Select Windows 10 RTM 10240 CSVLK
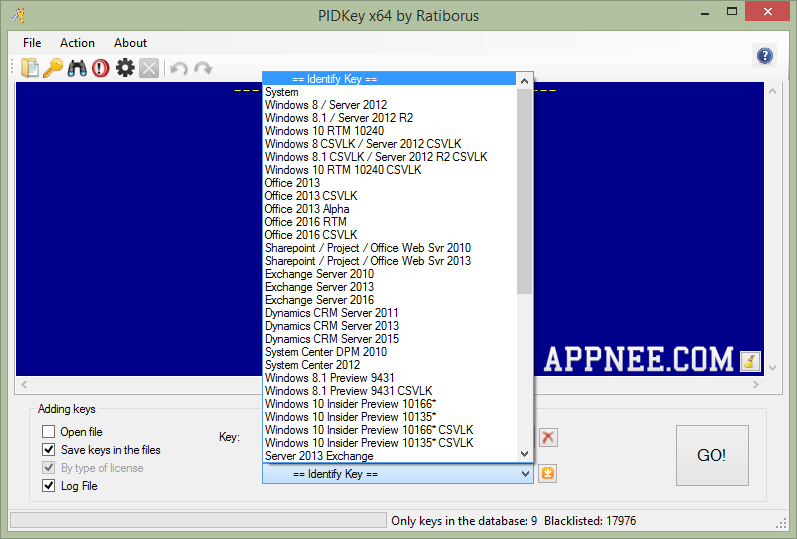This screenshot has height=539, width=797. click(389, 170)
